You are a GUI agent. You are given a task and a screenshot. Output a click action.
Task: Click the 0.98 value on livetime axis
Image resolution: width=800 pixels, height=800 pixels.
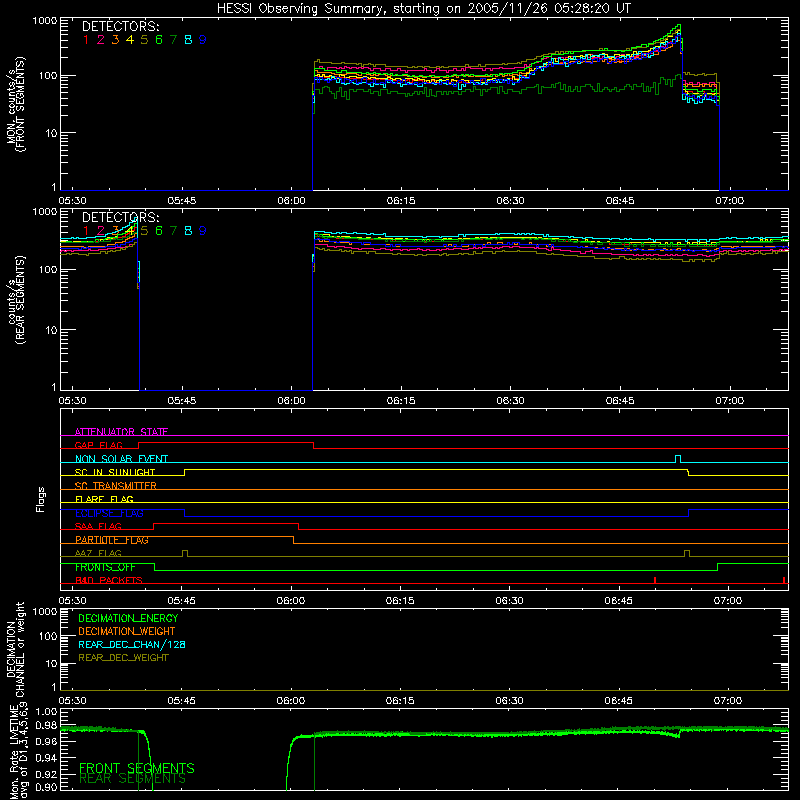[46, 726]
